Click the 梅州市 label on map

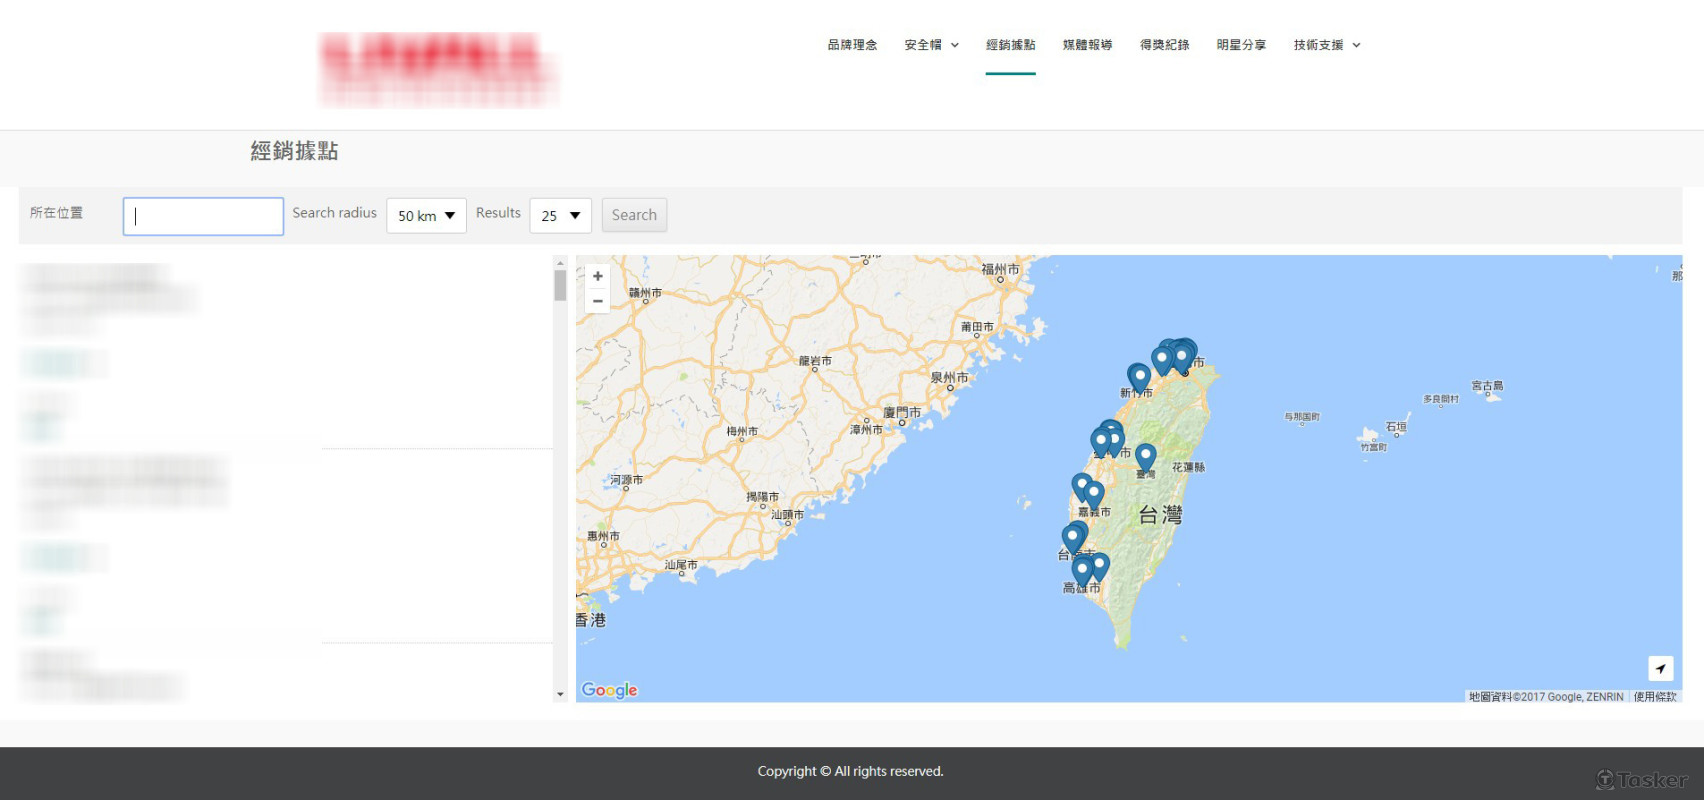click(x=742, y=431)
